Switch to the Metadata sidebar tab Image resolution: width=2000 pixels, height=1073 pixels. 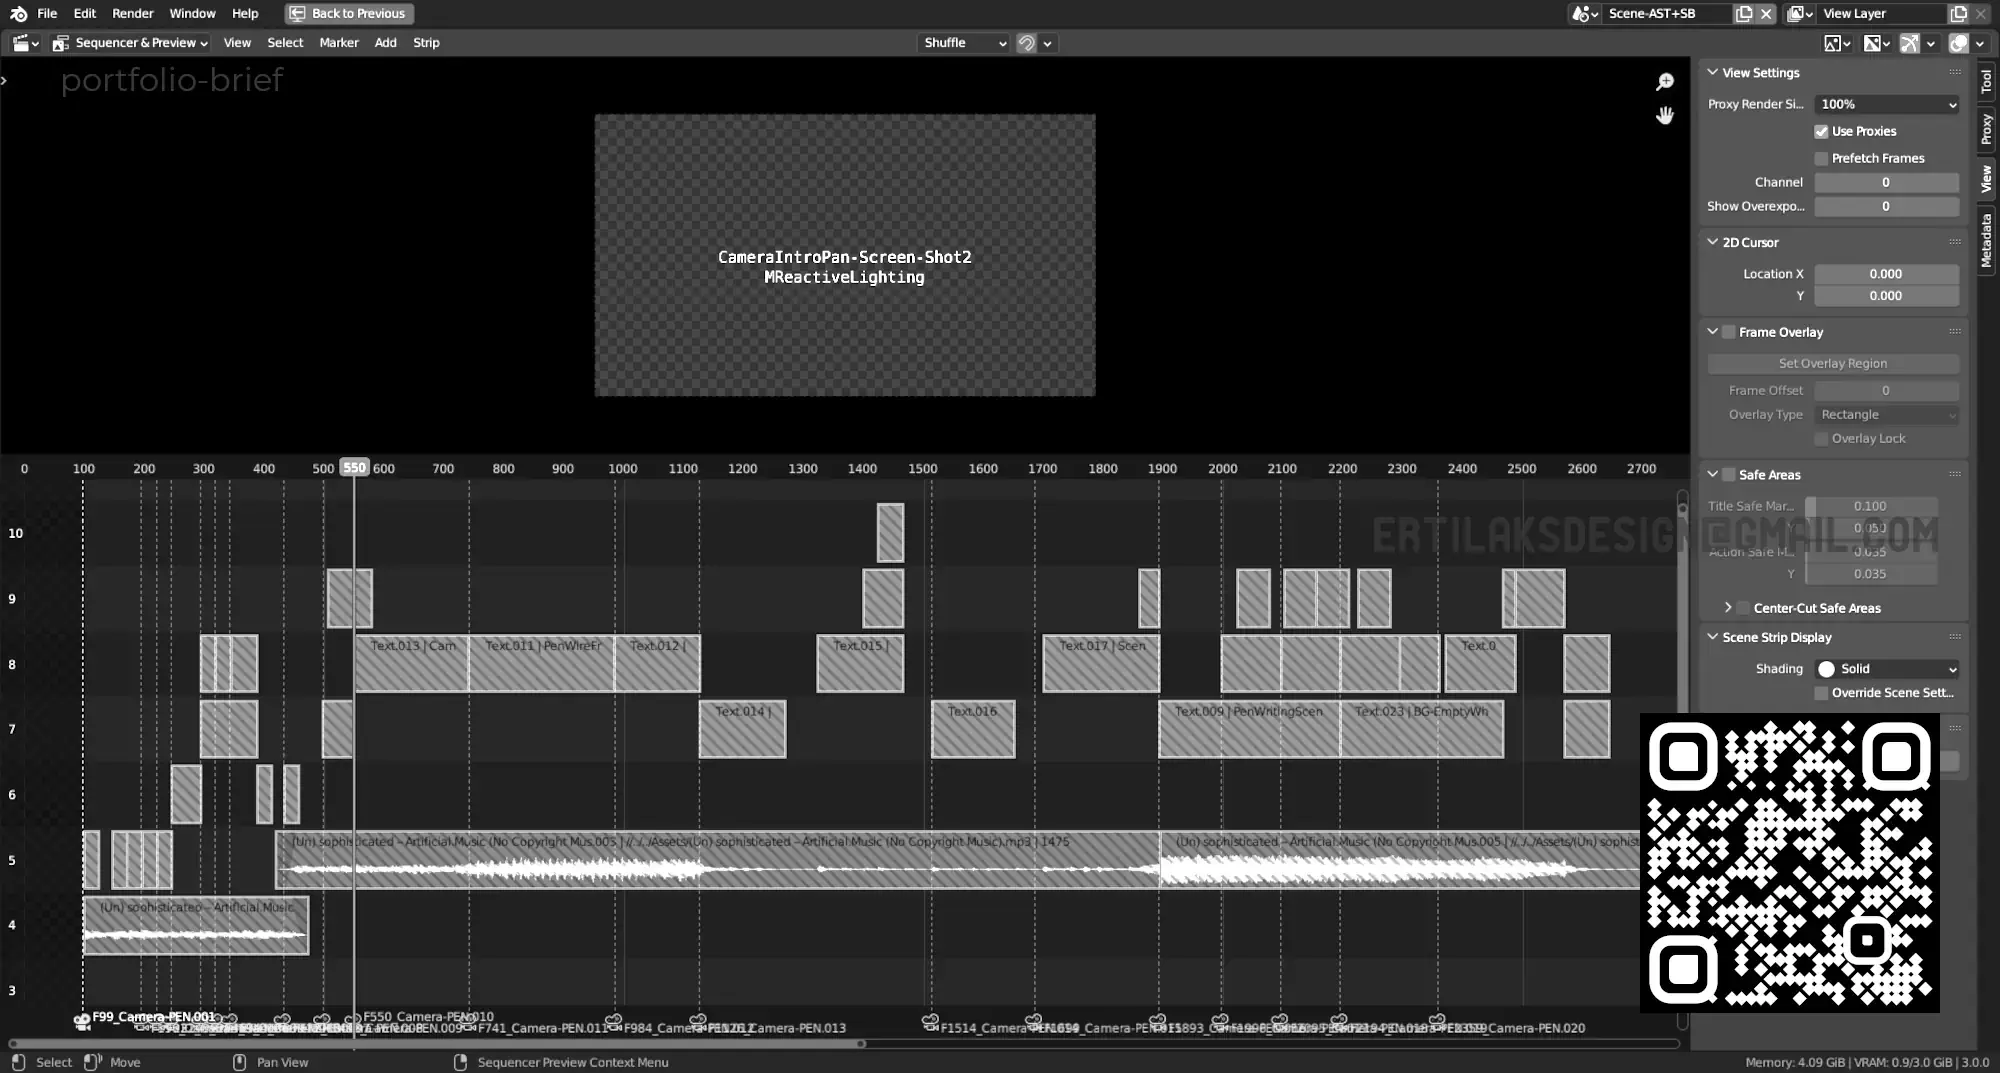point(1987,240)
